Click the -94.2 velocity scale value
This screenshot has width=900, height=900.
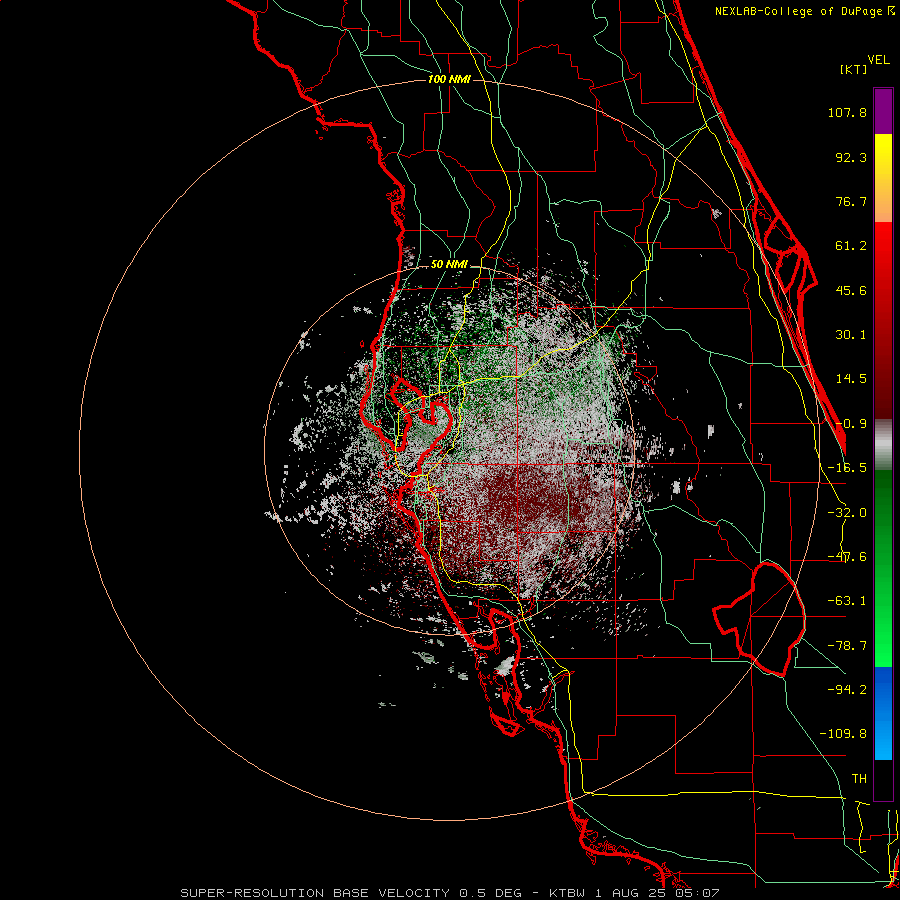point(847,689)
